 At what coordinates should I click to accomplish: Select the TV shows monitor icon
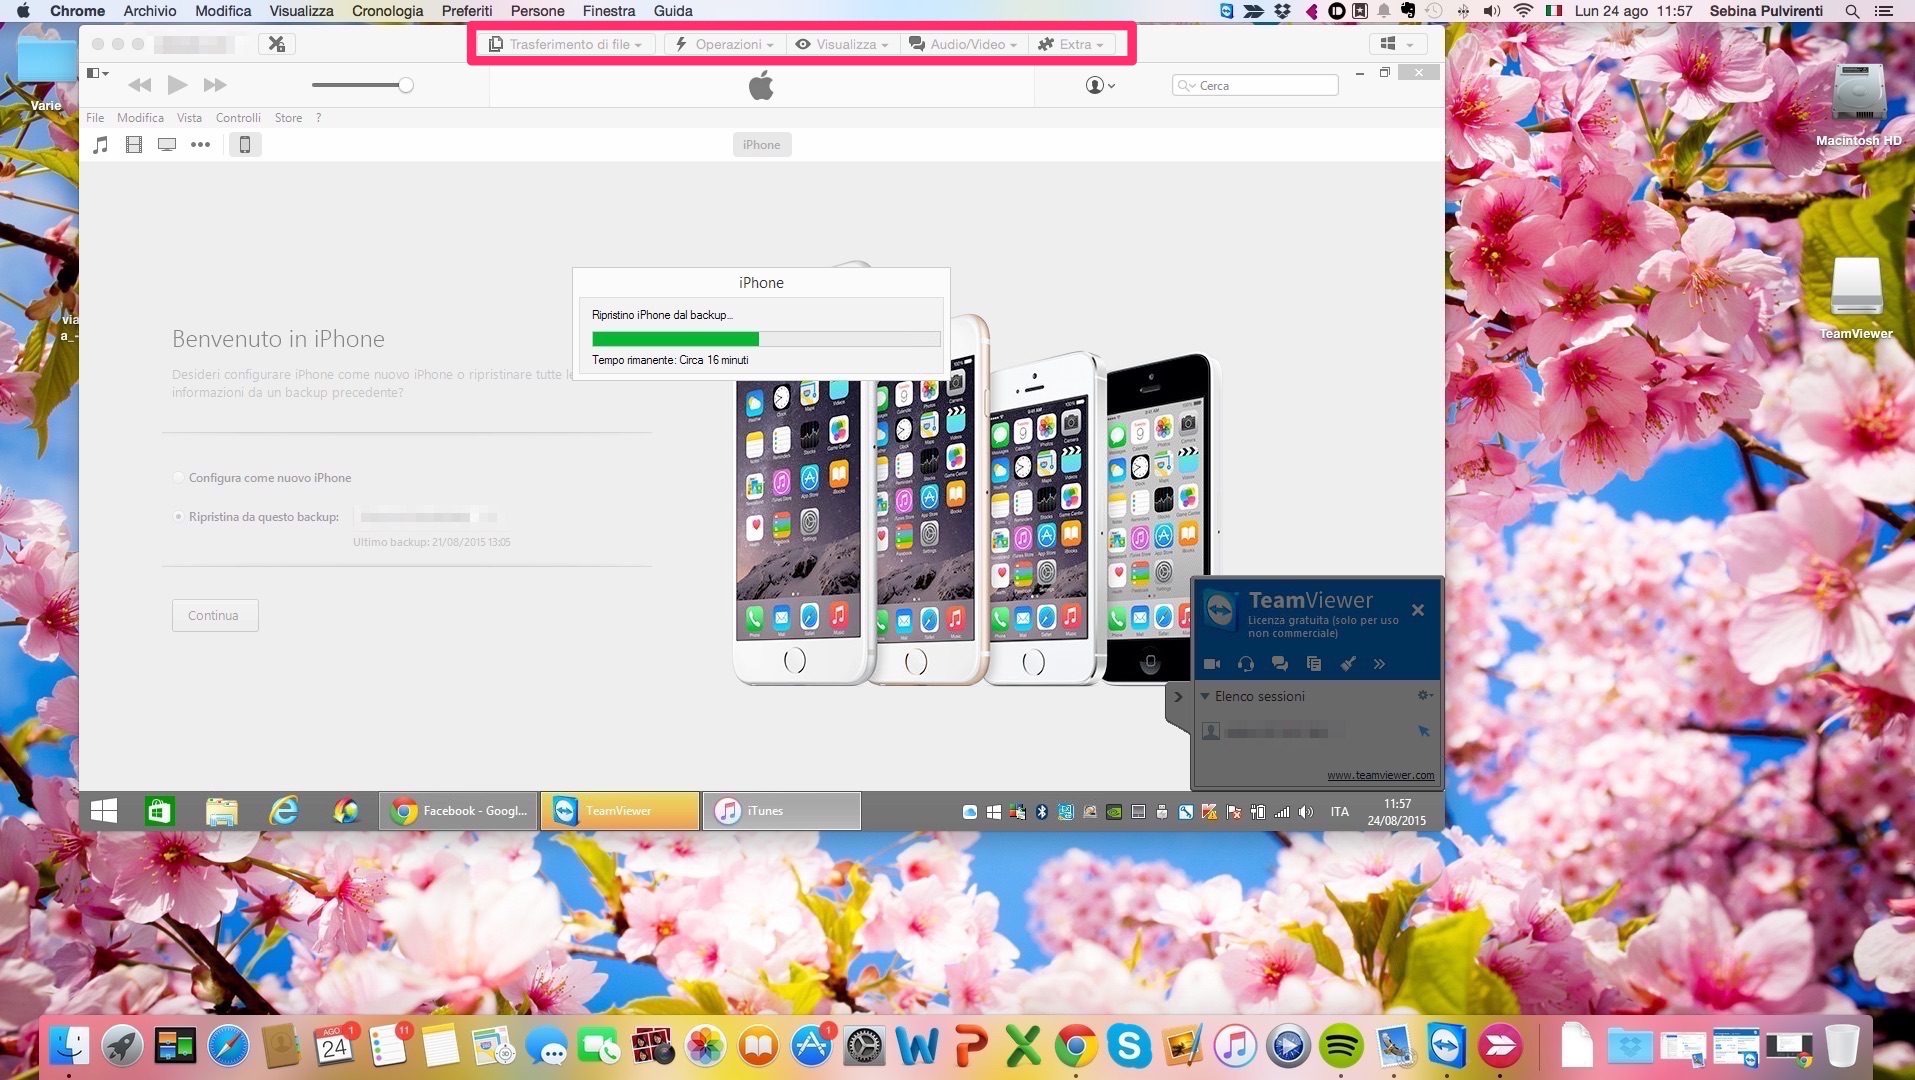point(167,145)
